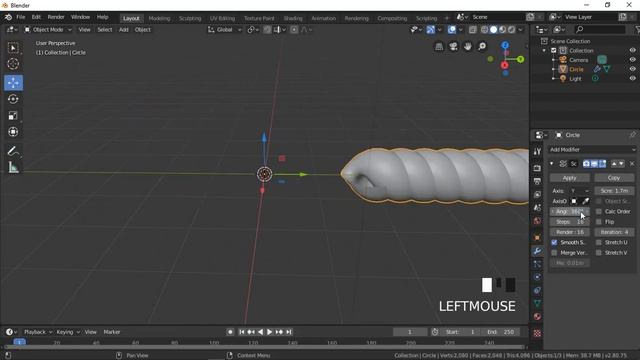Image resolution: width=640 pixels, height=360 pixels.
Task: Switch to camera view icon
Action: click(453, 47)
